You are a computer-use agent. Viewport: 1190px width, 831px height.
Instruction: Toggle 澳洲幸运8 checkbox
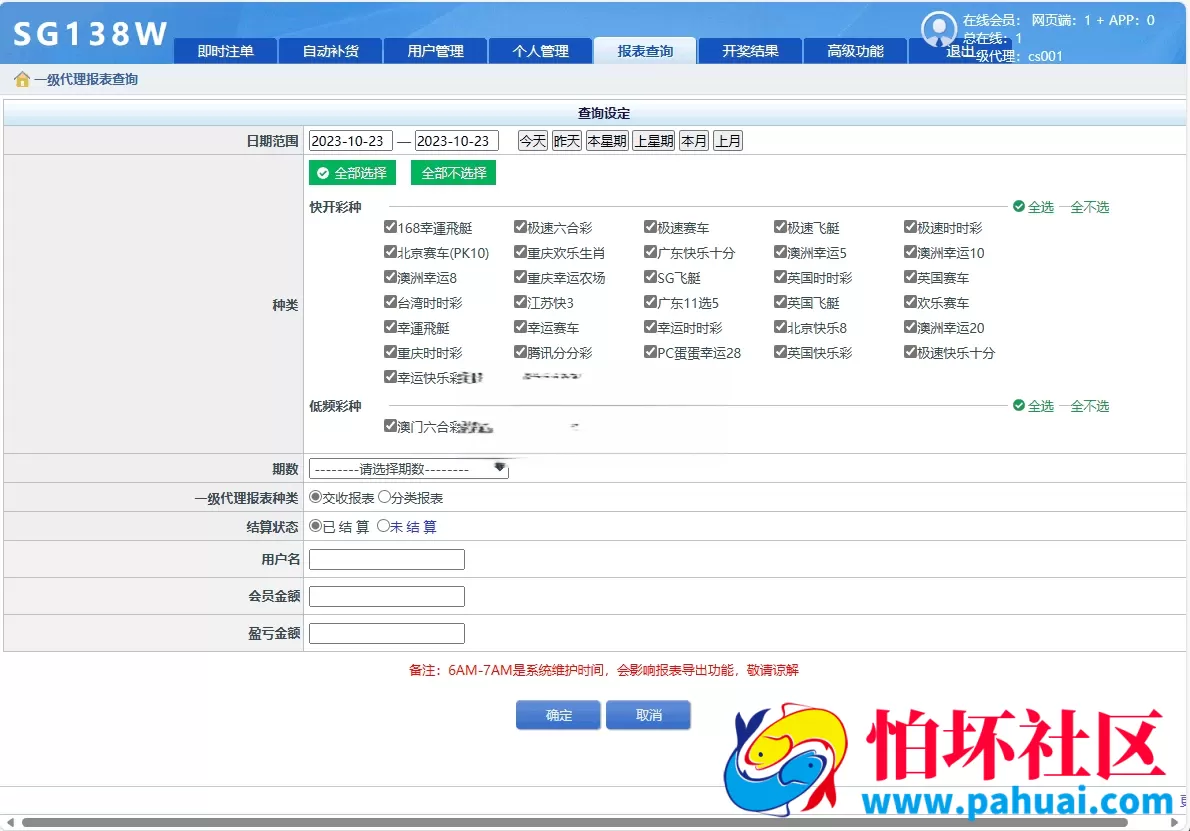point(390,277)
